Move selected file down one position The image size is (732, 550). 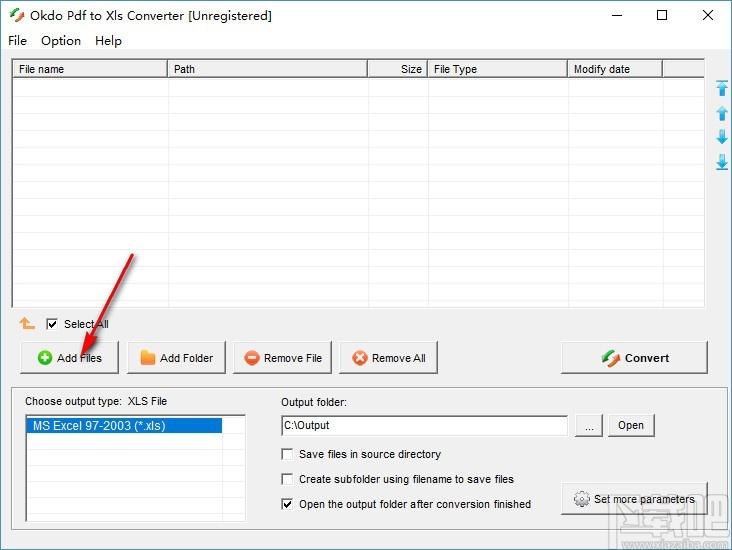tap(721, 137)
